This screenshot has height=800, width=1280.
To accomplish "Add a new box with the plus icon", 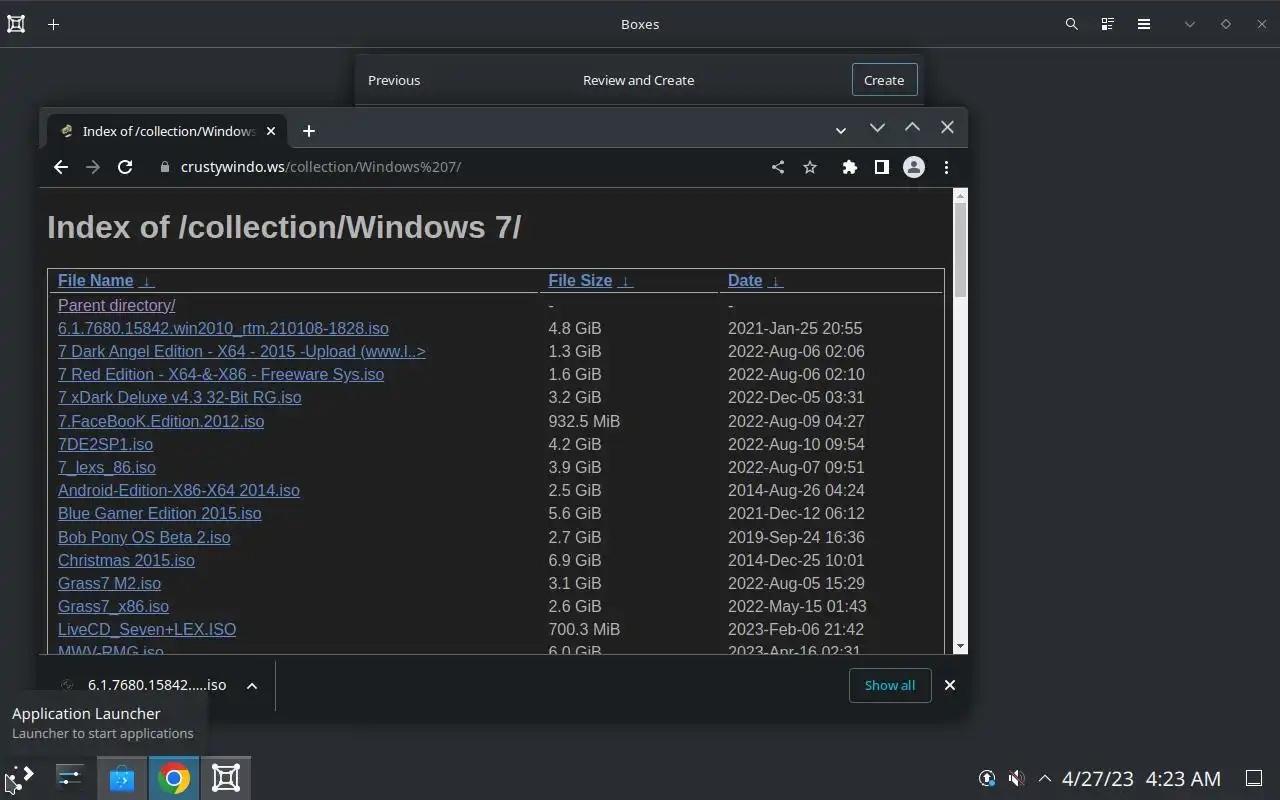I will coord(54,24).
